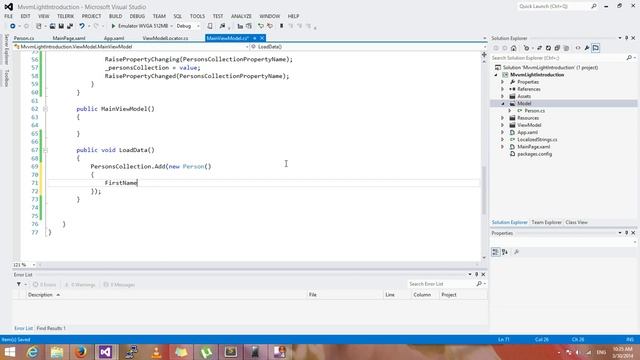This screenshot has width=640, height=360.
Task: Click the Error List search magnifier icon
Action: tap(479, 284)
